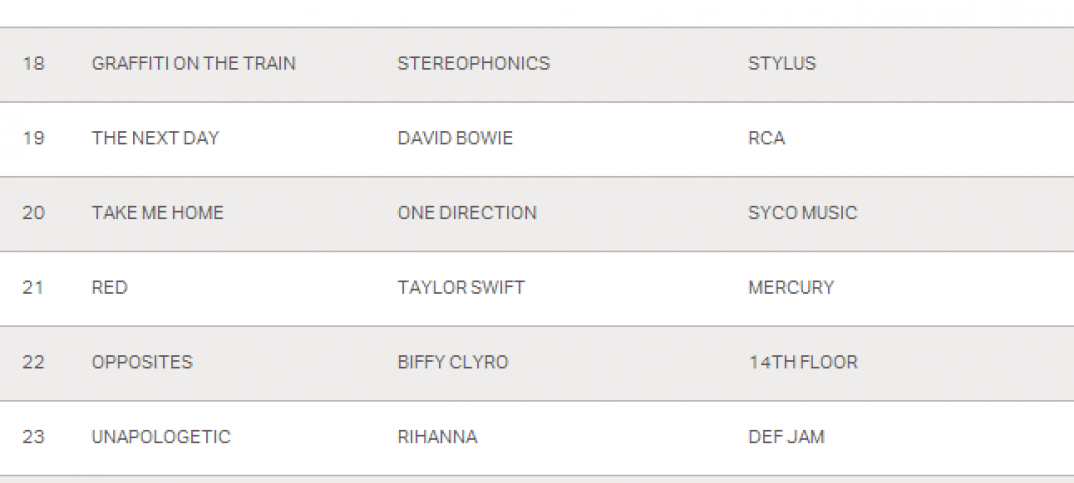1074x483 pixels.
Task: Click the STYLUS label name
Action: point(781,63)
